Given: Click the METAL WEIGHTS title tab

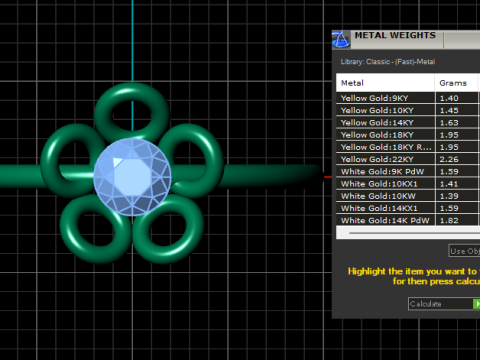Looking at the screenshot, I should [x=395, y=35].
